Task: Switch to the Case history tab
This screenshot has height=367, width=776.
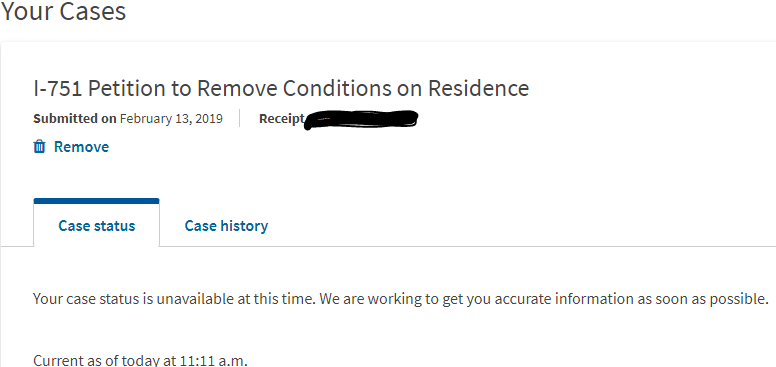Action: pyautogui.click(x=226, y=226)
